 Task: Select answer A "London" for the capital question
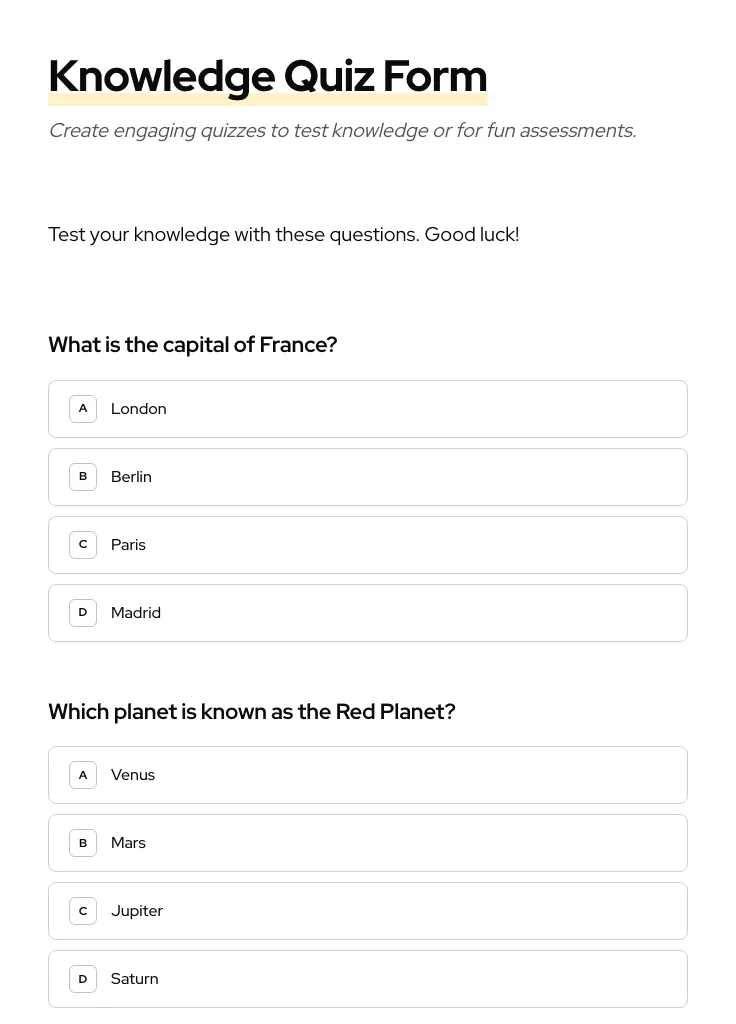point(368,408)
